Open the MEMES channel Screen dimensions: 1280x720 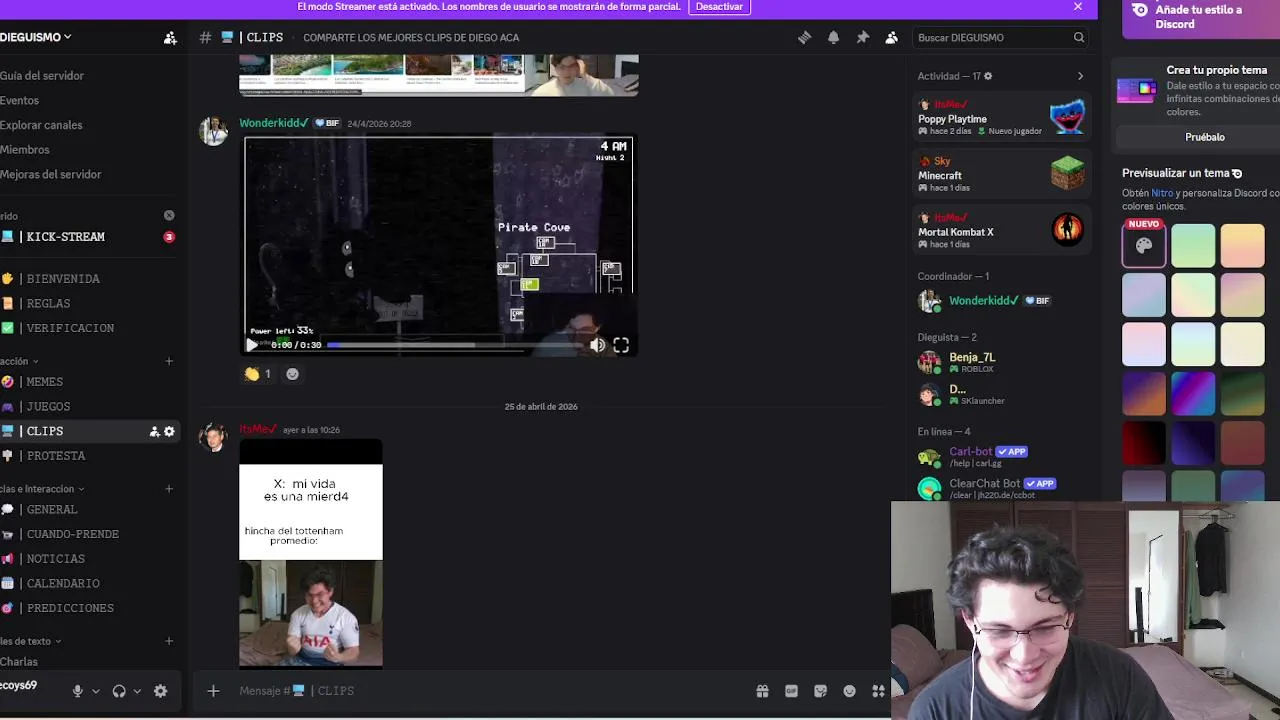tap(88, 382)
